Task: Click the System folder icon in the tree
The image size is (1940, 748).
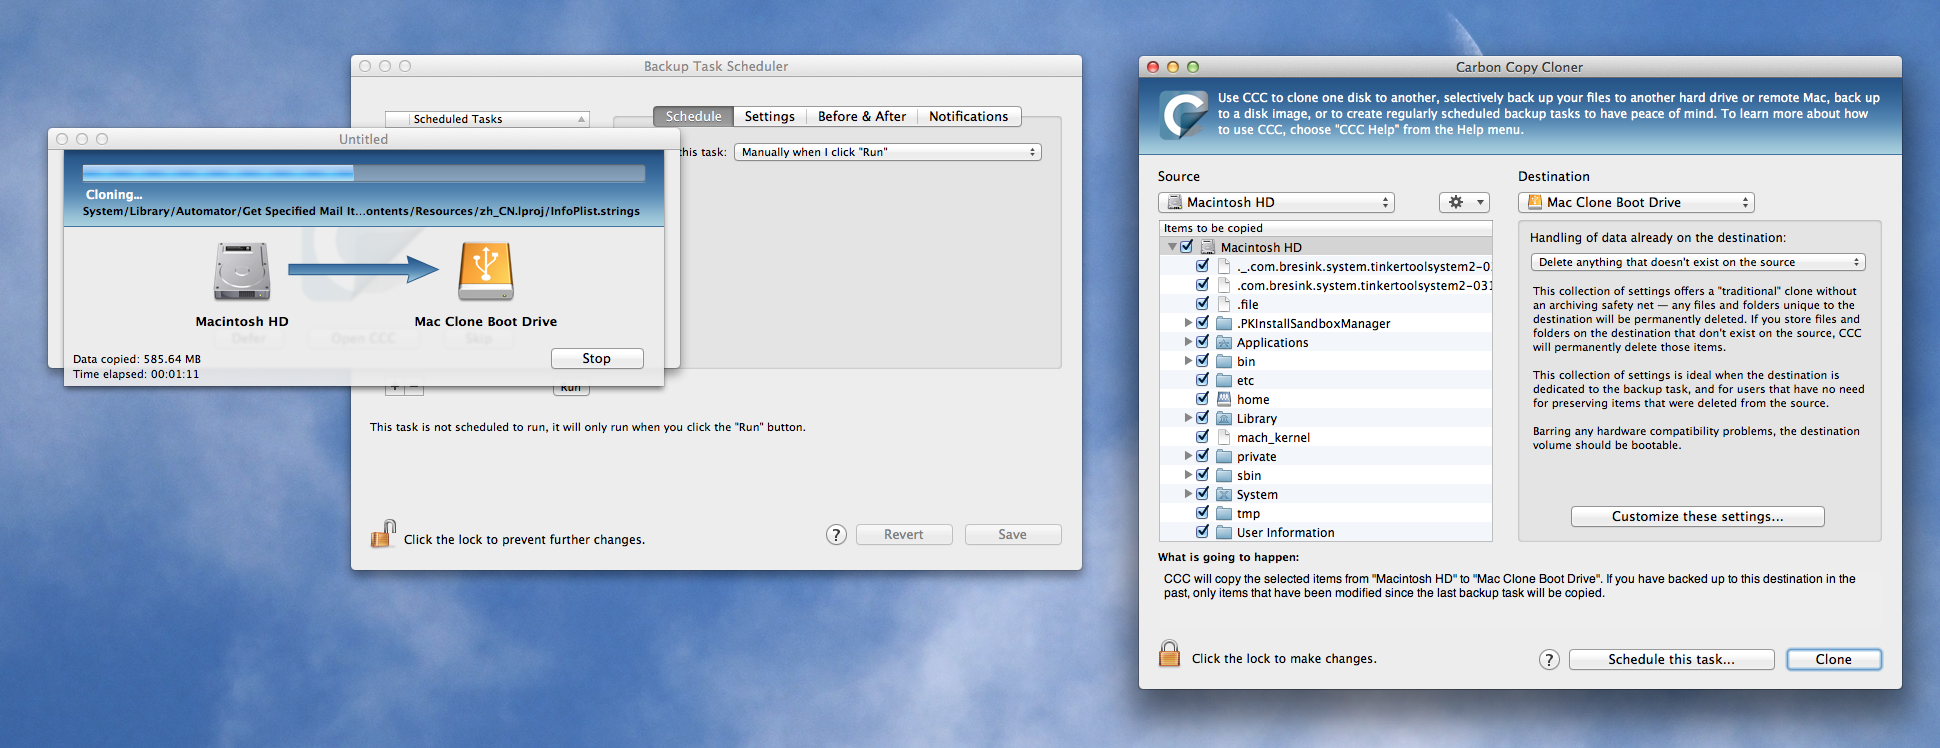Action: [1224, 494]
